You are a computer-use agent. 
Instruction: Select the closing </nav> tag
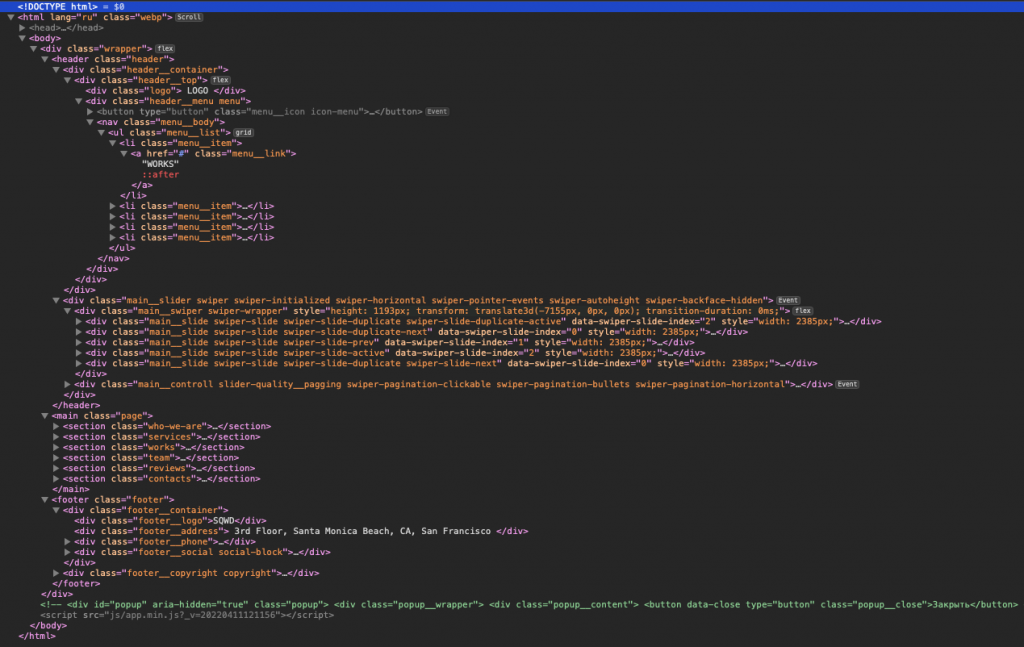[x=113, y=258]
